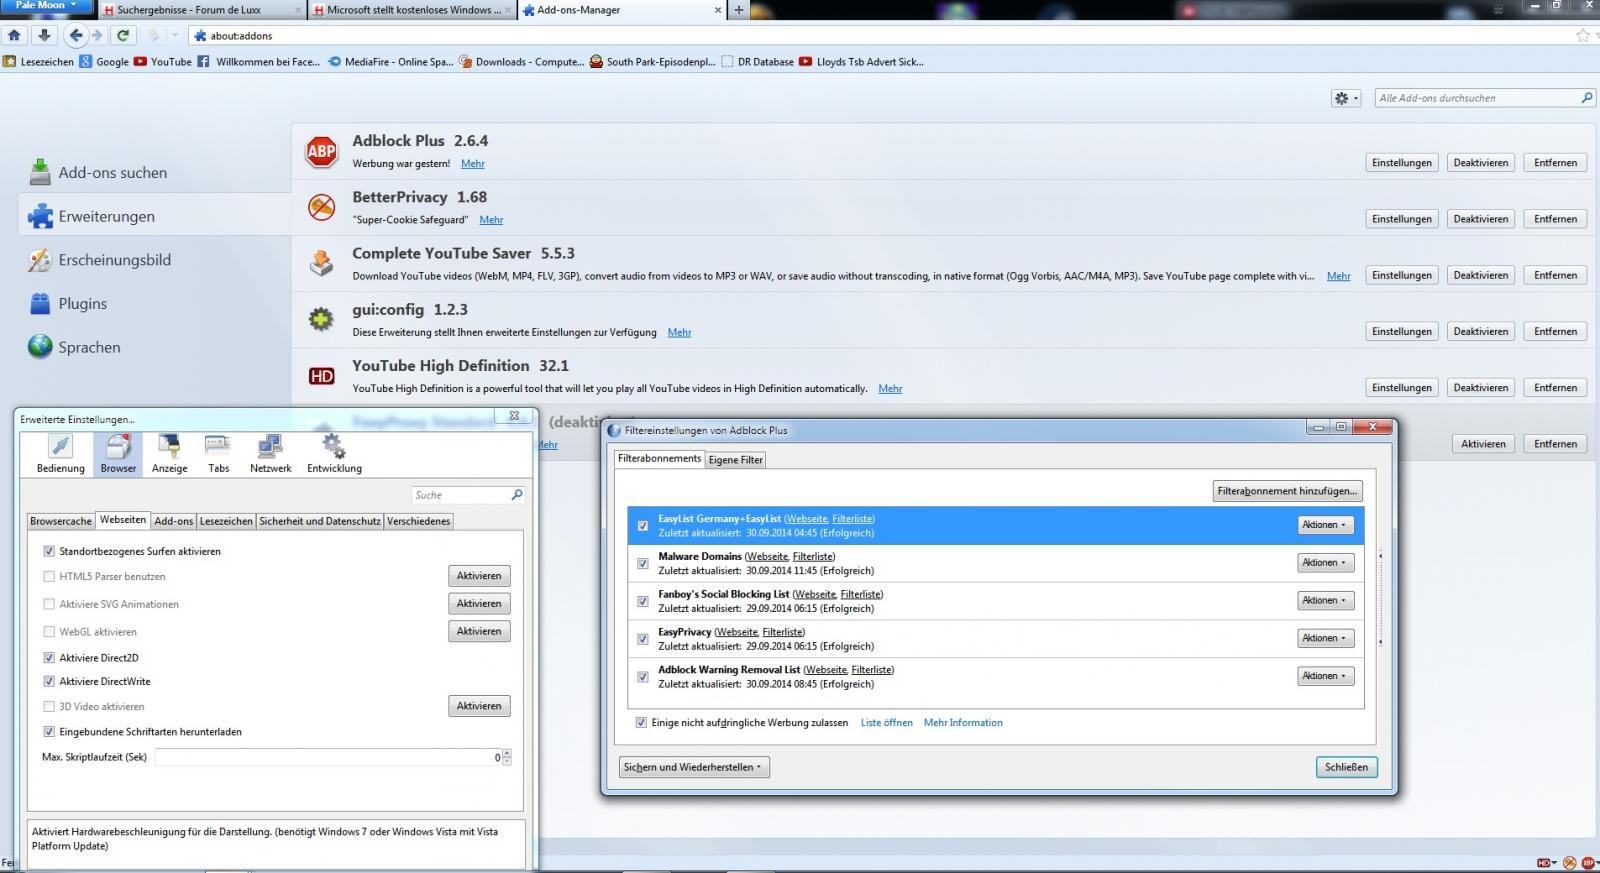This screenshot has width=1600, height=873.
Task: Open Sichern und Wiederherstellen dropdown
Action: [694, 767]
